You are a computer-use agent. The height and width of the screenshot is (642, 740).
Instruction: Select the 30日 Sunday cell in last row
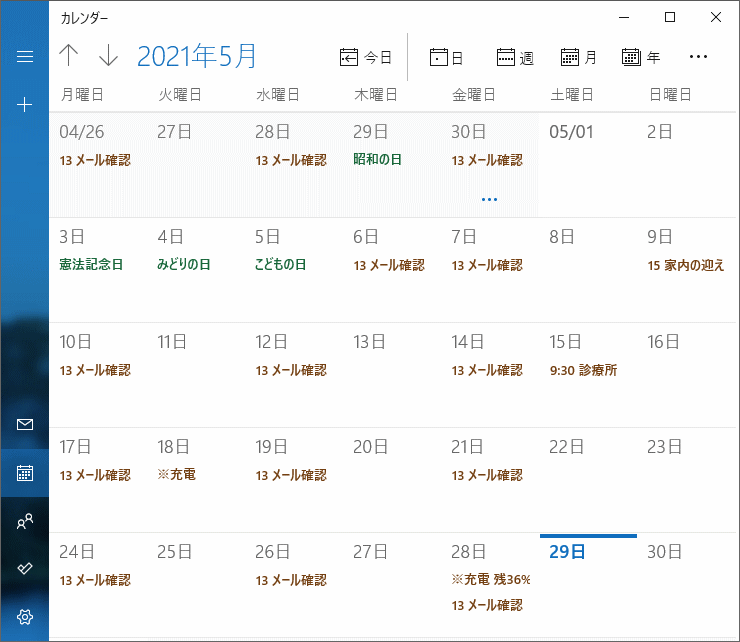tap(686, 585)
